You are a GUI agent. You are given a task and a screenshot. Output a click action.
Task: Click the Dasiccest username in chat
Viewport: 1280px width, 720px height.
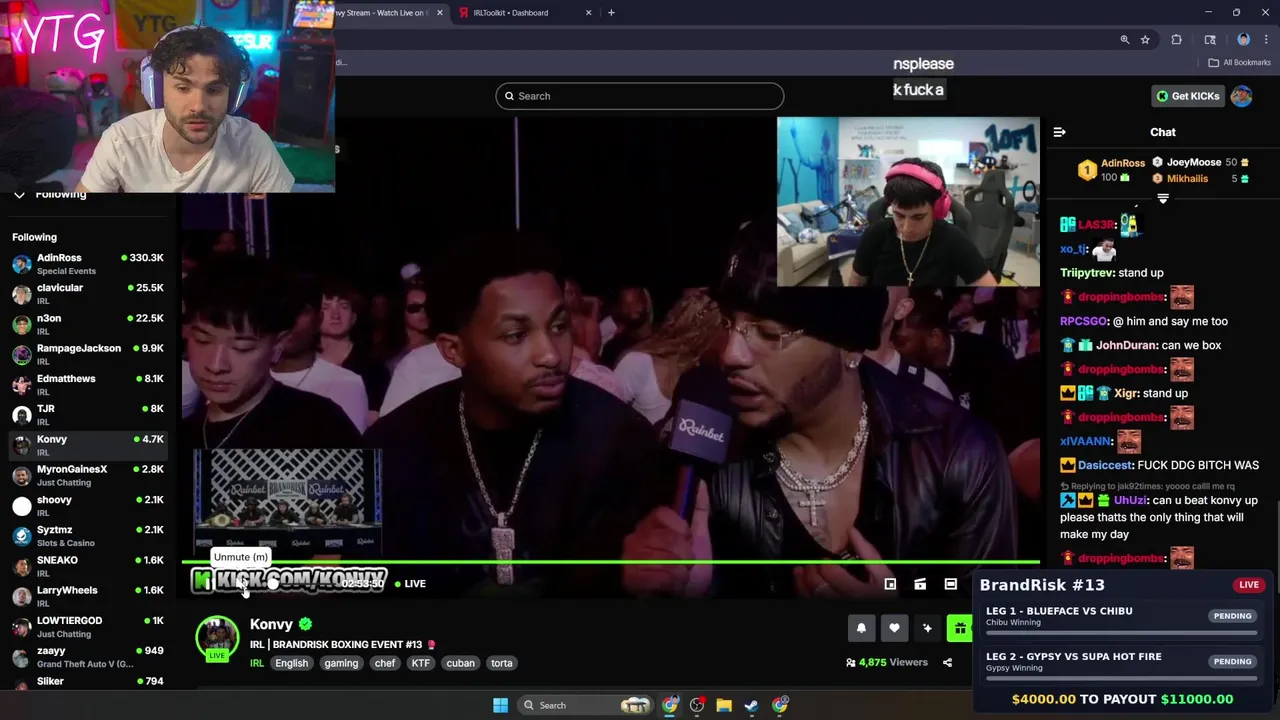1105,465
